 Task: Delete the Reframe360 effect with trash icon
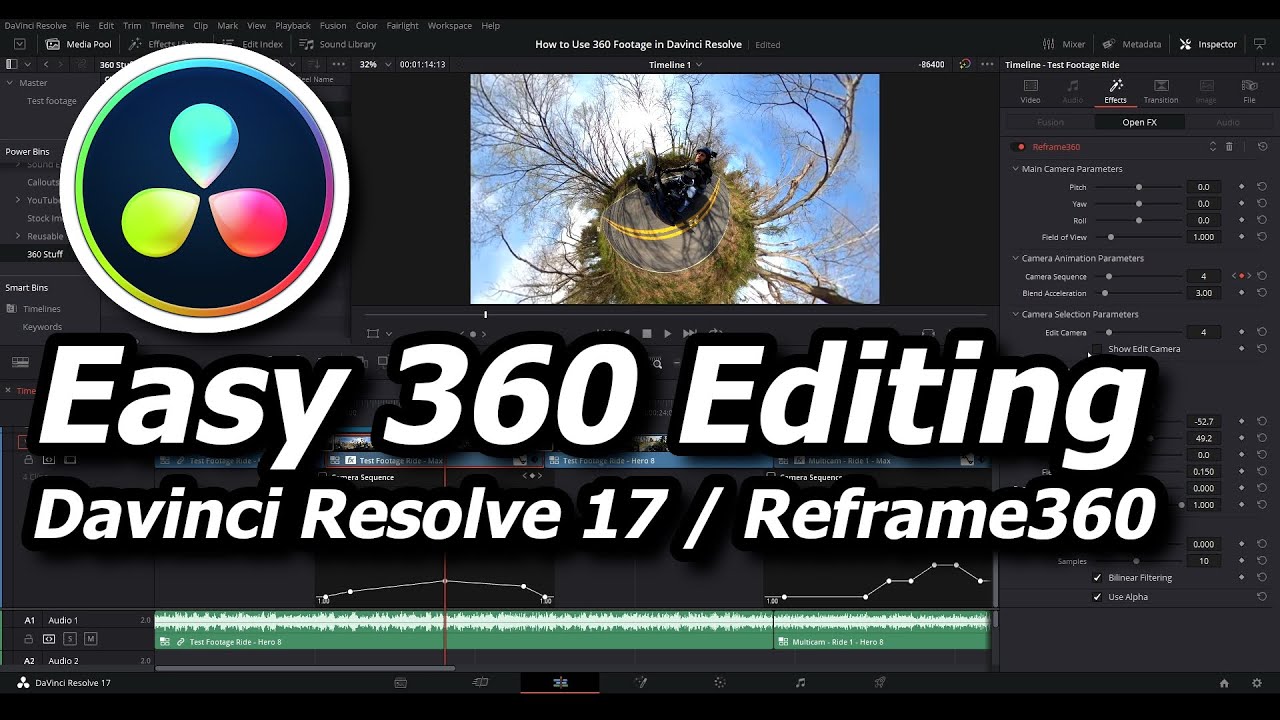coord(1229,147)
